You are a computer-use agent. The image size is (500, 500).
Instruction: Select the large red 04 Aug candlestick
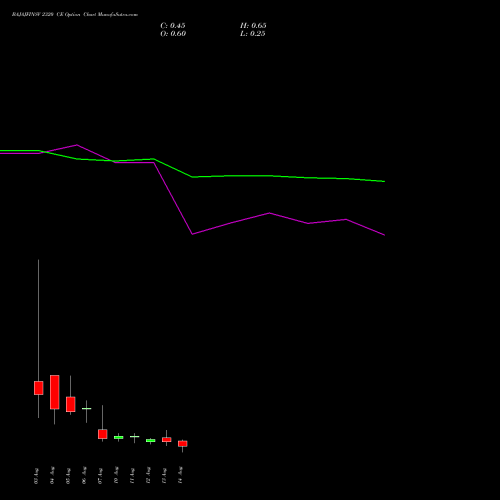pos(55,392)
